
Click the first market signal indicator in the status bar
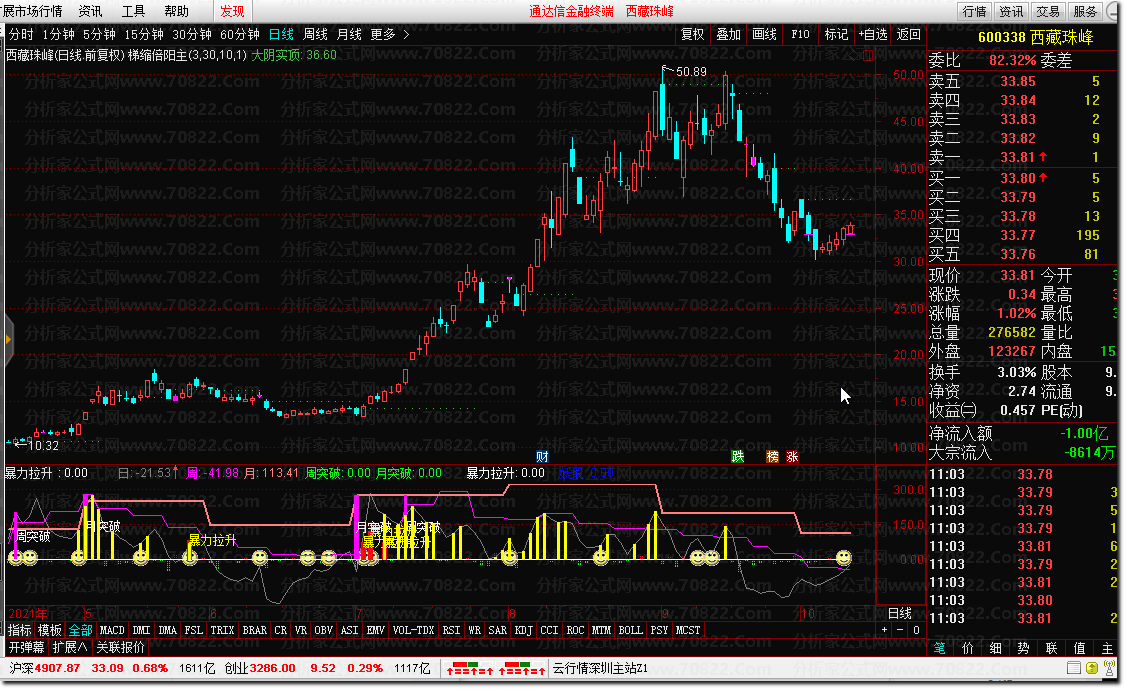(470, 669)
